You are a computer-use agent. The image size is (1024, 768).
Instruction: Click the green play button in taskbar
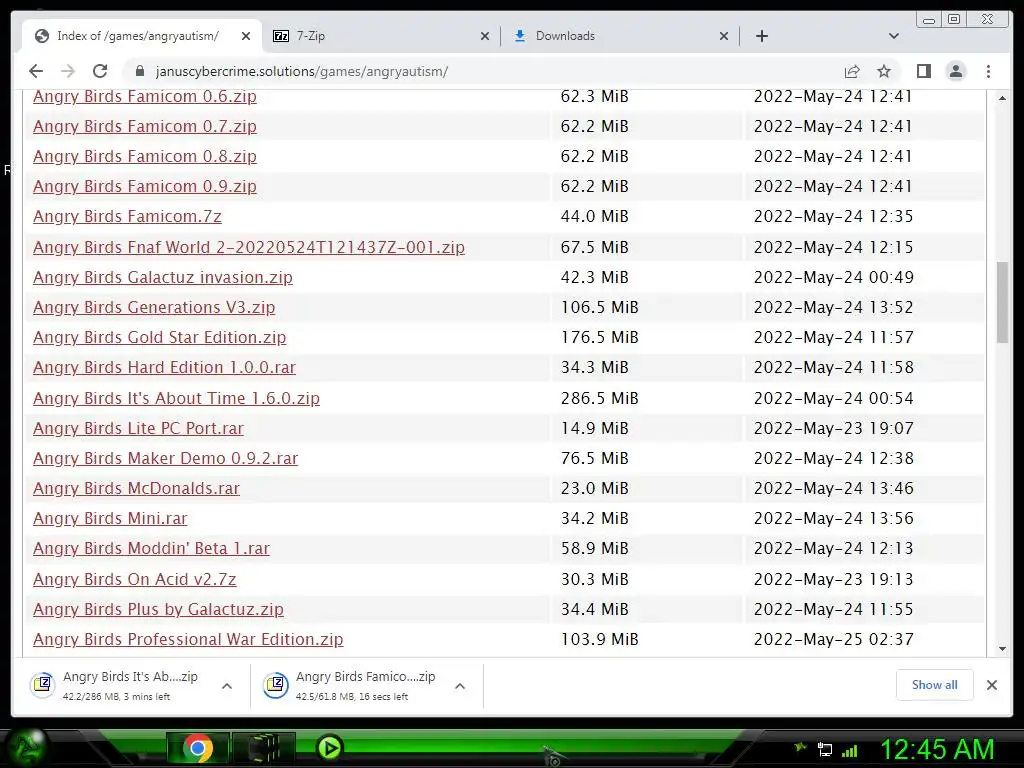[329, 748]
